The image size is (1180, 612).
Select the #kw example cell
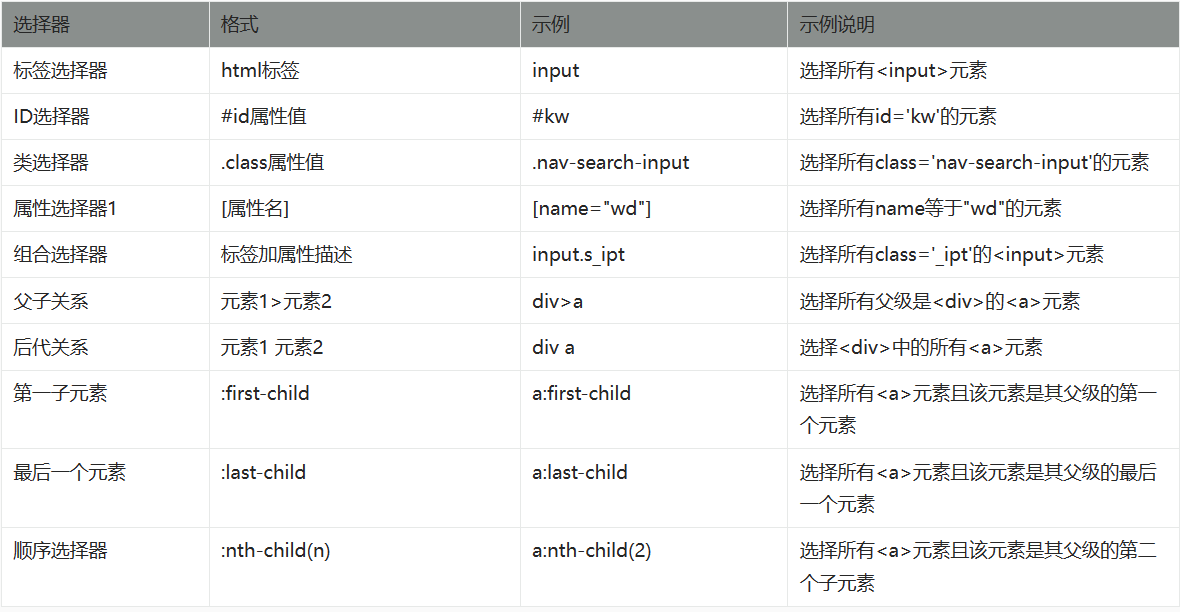pyautogui.click(x=551, y=117)
